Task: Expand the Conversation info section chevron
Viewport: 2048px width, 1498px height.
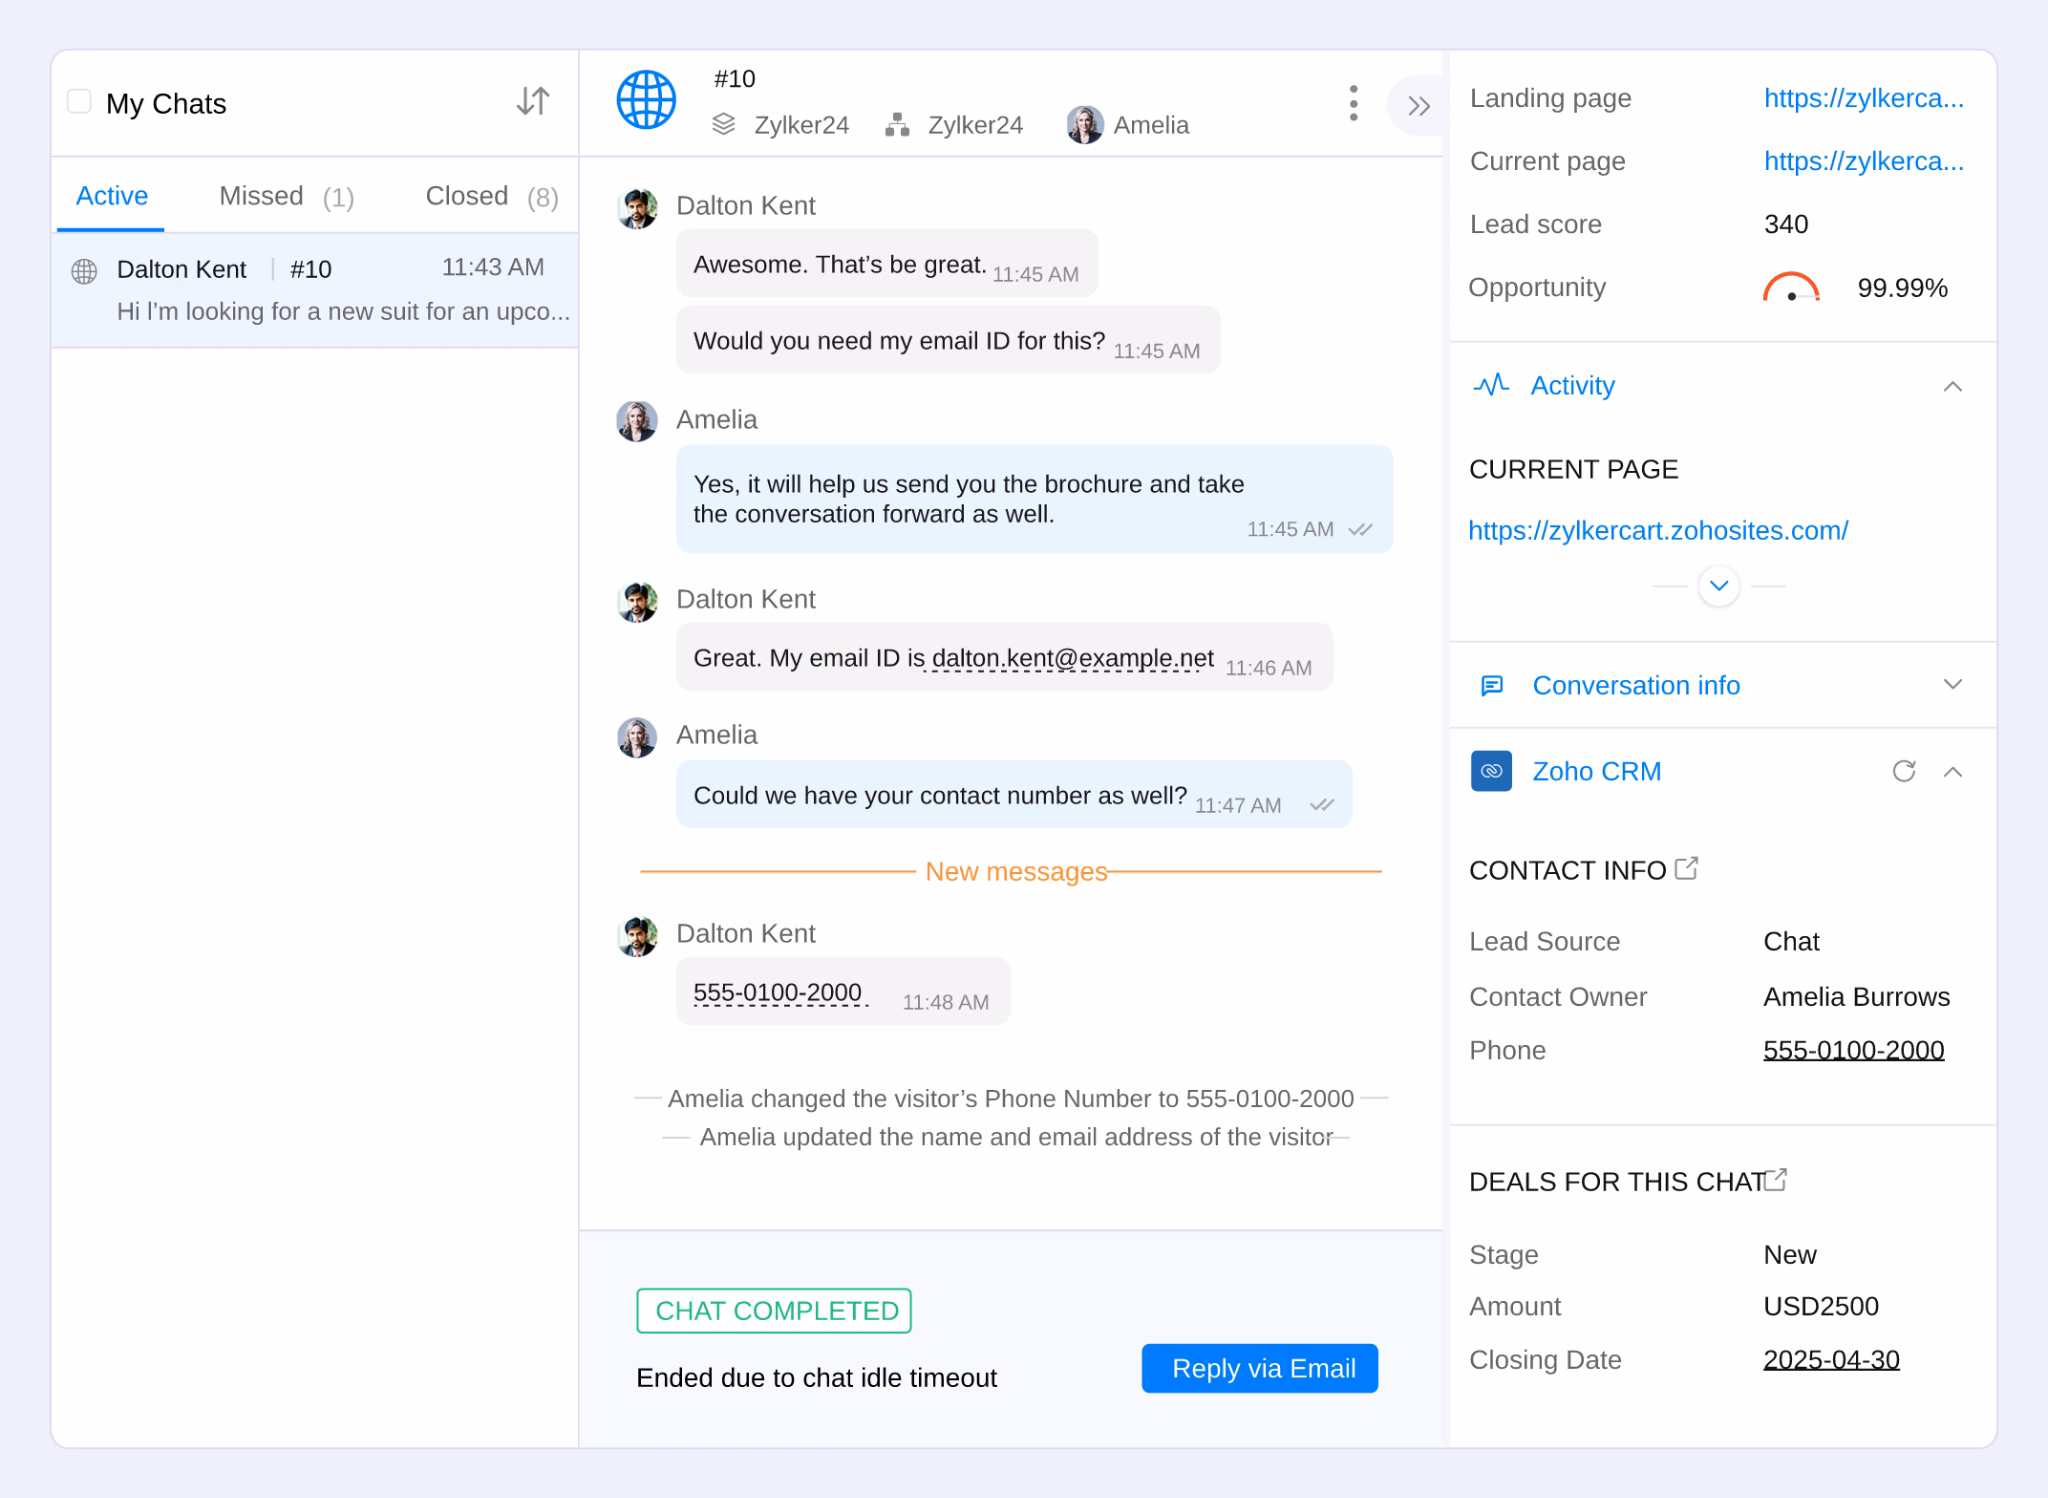Action: click(1952, 684)
